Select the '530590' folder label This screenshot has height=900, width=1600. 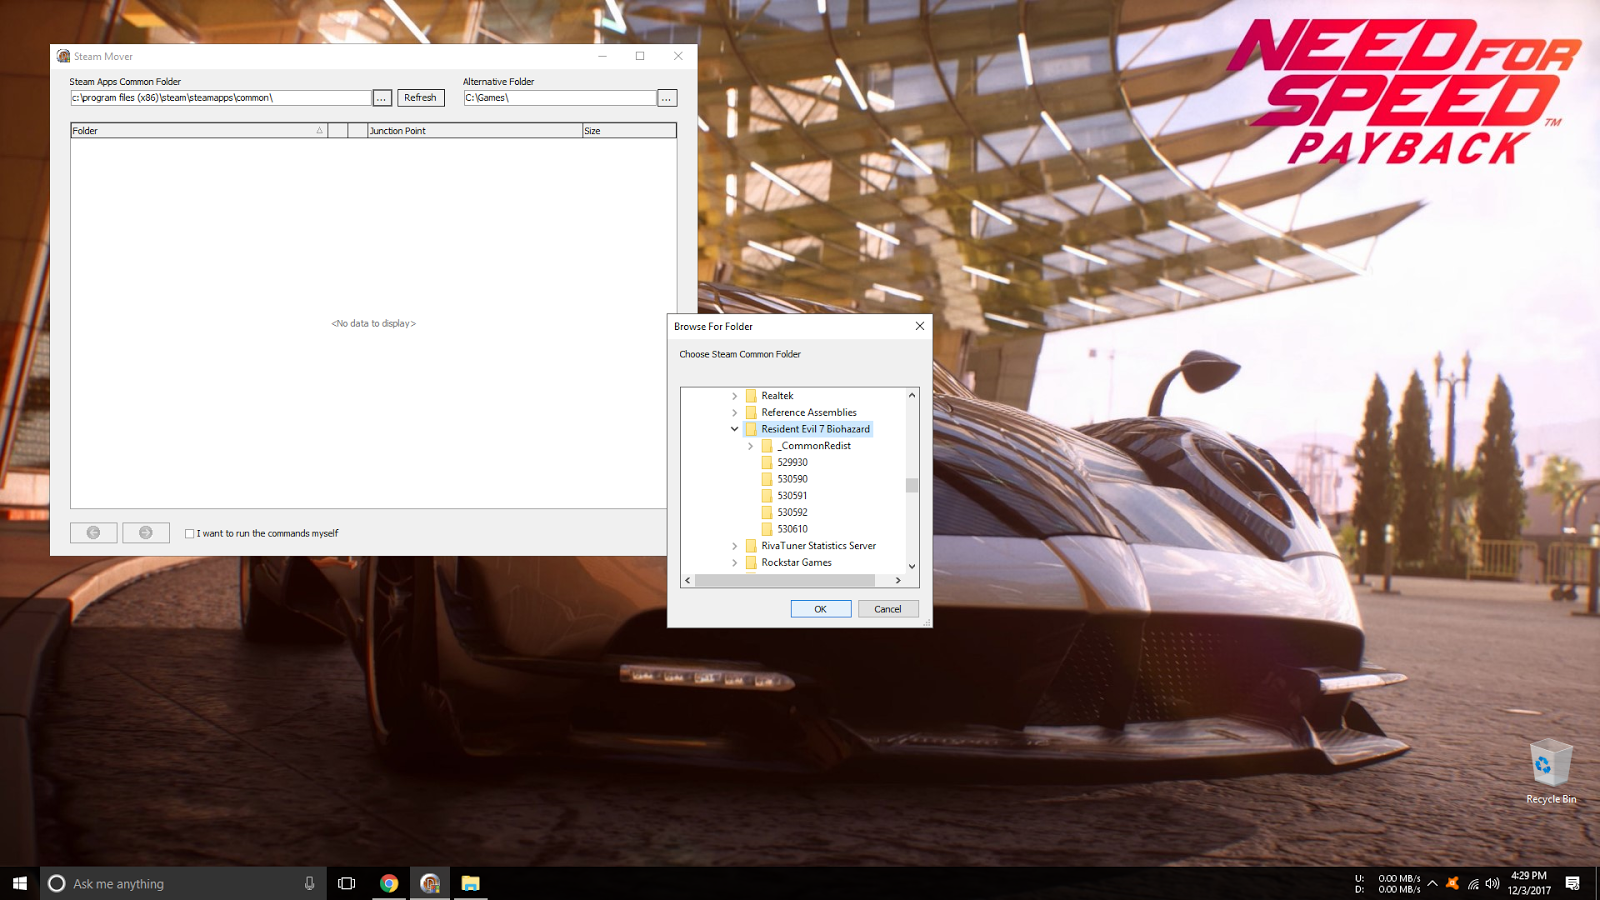click(792, 479)
